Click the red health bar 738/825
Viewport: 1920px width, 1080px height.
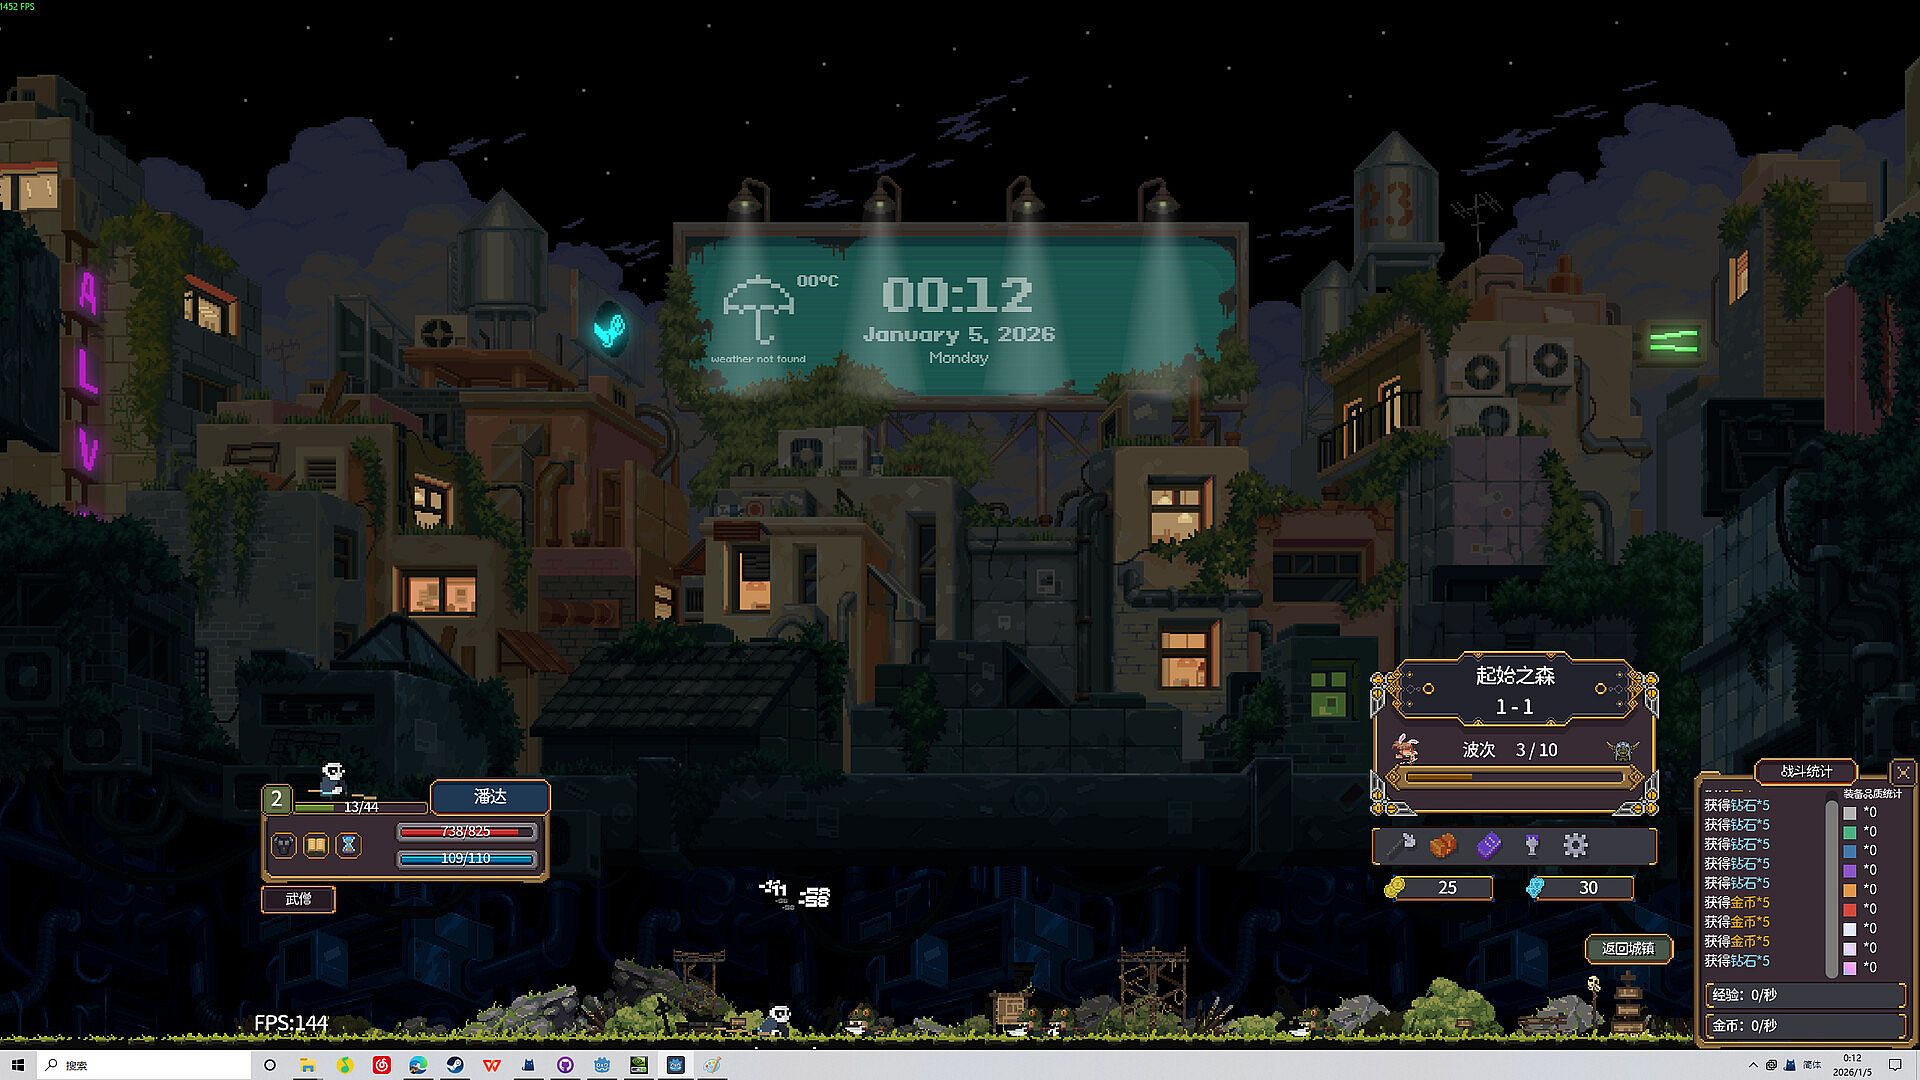(466, 832)
